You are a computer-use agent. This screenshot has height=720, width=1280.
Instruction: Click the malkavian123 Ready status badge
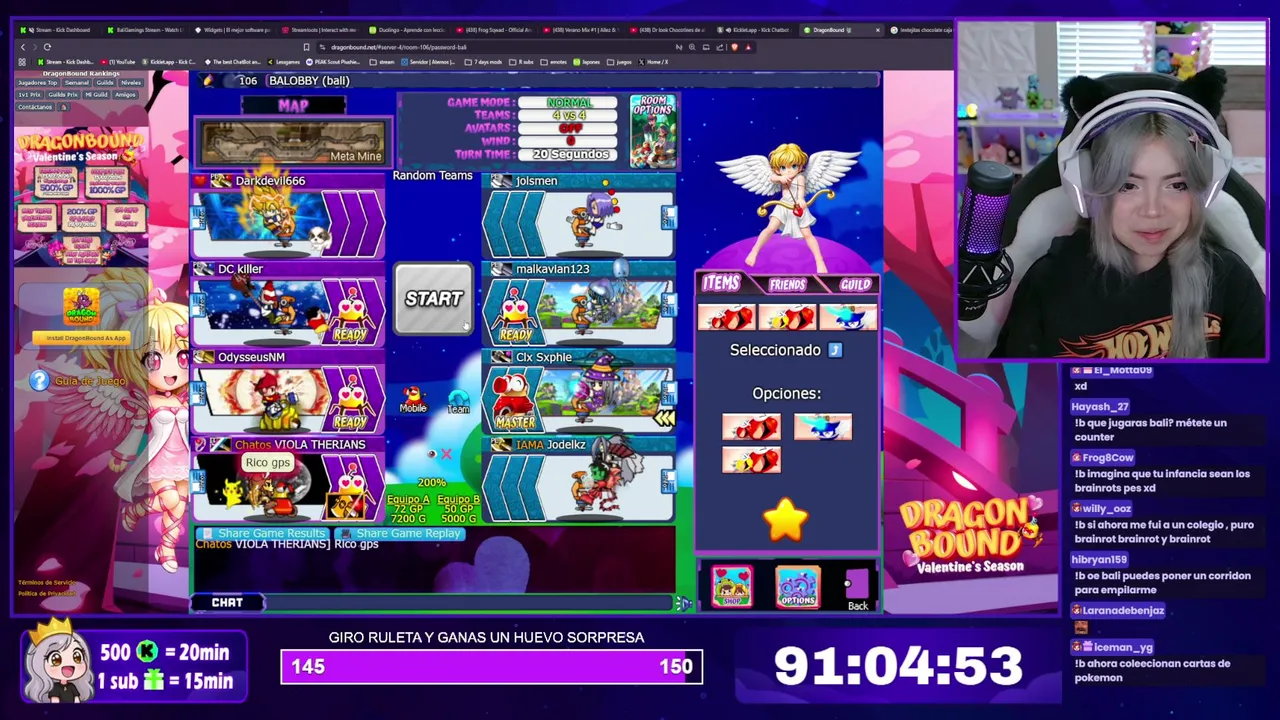point(514,313)
